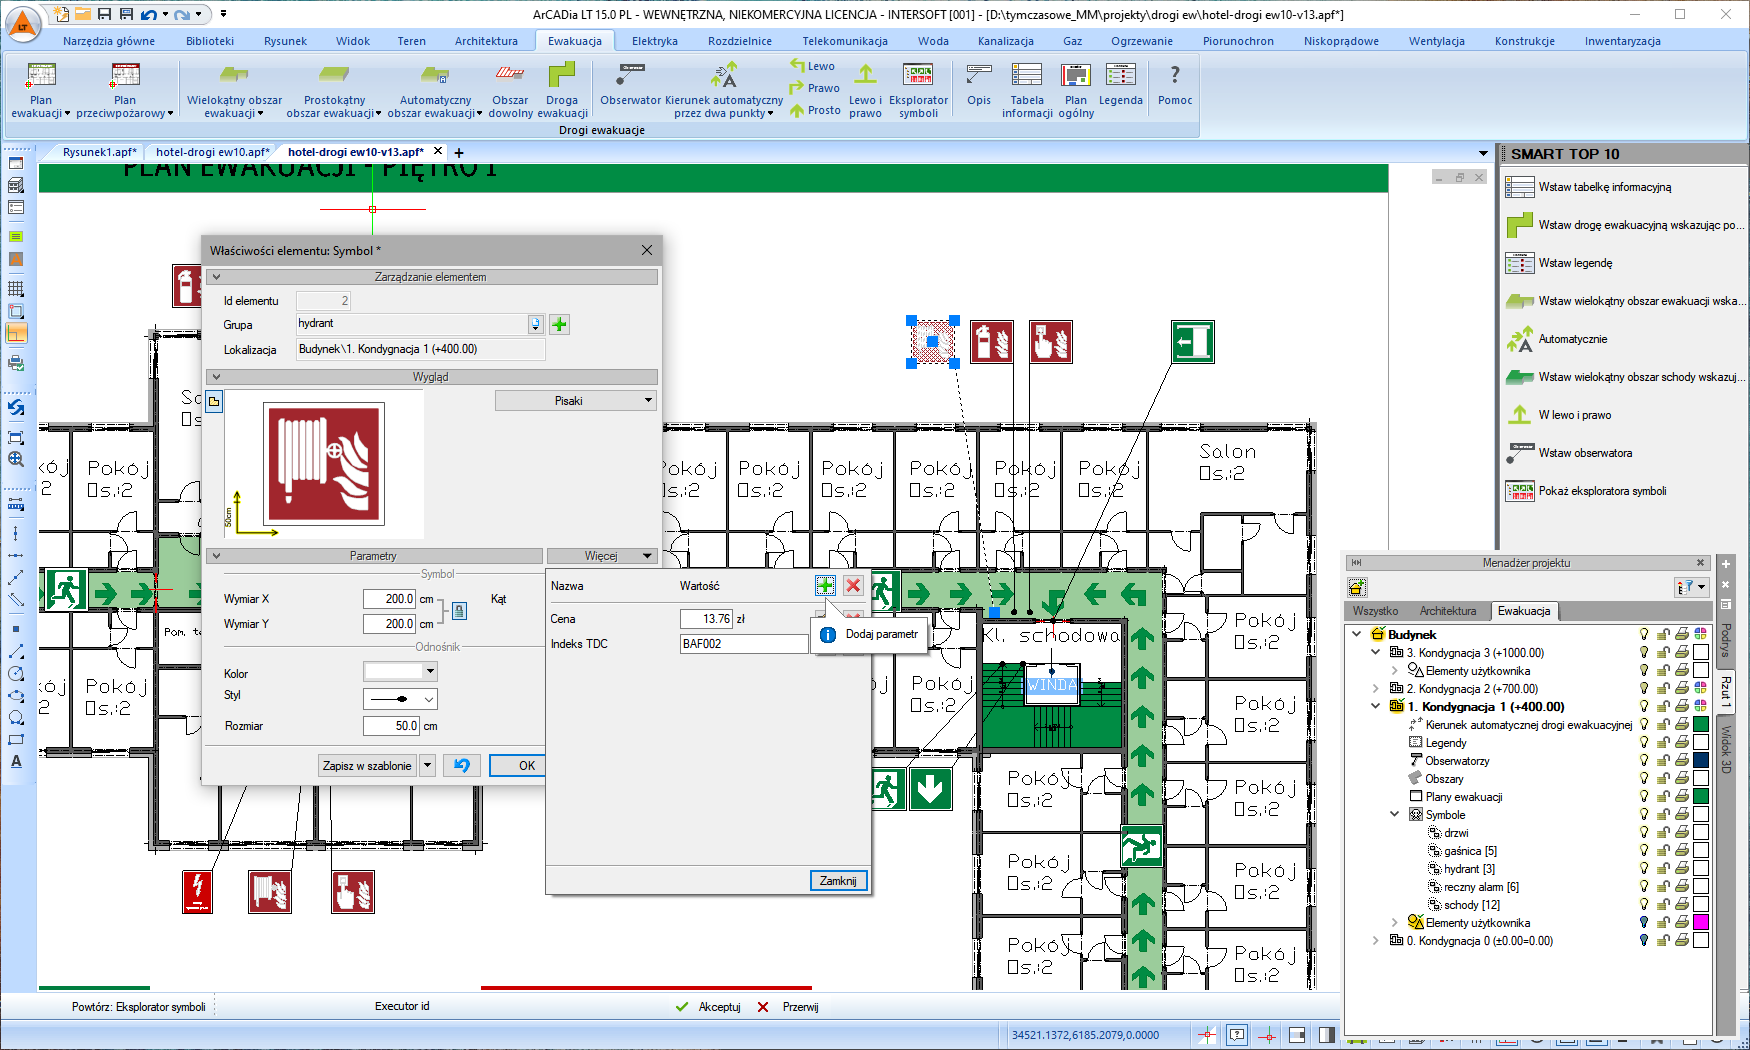This screenshot has height=1050, width=1750.
Task: Click the proportions lock icon beside Wymiar
Action: [x=459, y=611]
